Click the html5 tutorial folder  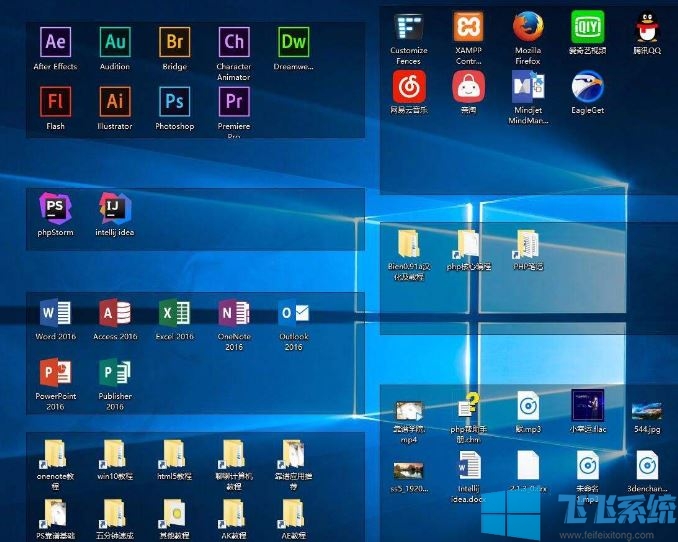174,455
